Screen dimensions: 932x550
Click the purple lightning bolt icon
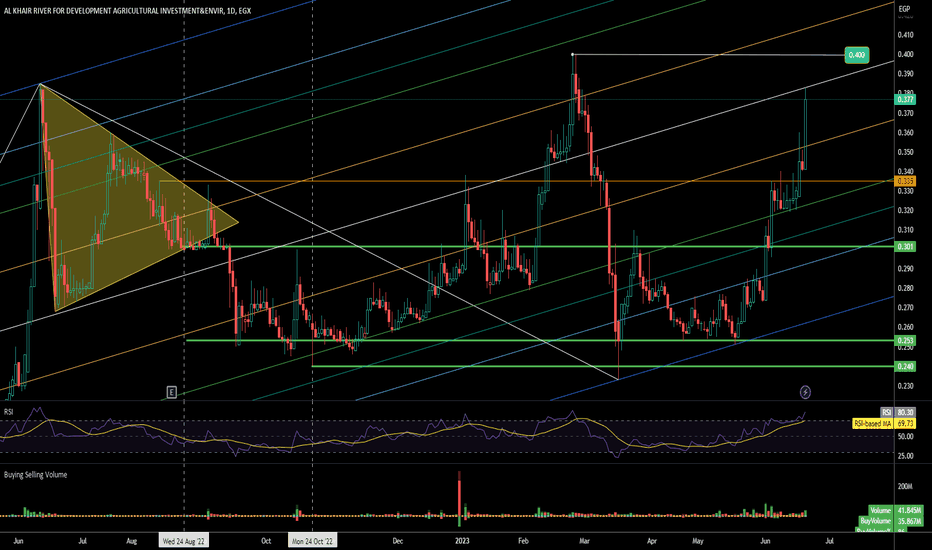click(805, 392)
